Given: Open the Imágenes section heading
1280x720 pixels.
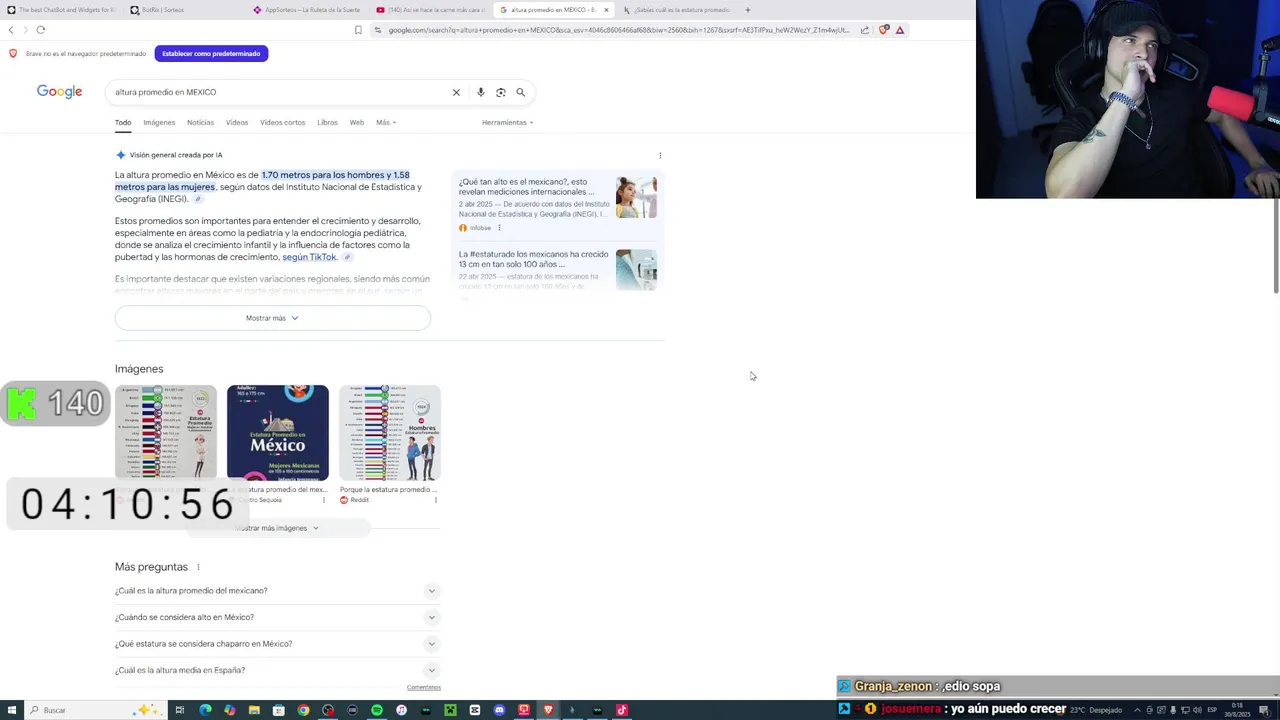Looking at the screenshot, I should click(x=139, y=369).
